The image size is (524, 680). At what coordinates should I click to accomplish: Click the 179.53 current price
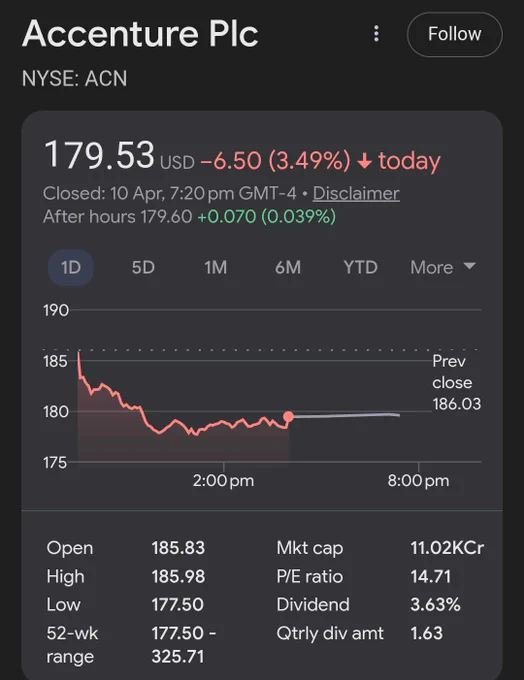(99, 154)
